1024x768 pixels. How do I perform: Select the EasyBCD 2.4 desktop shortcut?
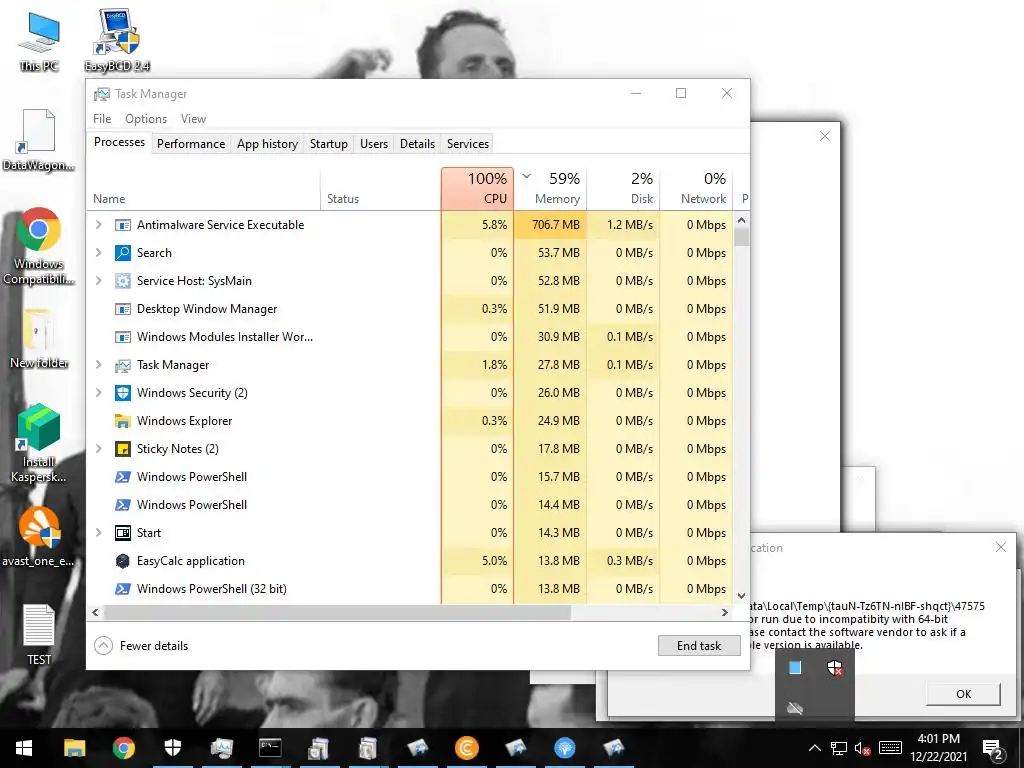[x=117, y=40]
